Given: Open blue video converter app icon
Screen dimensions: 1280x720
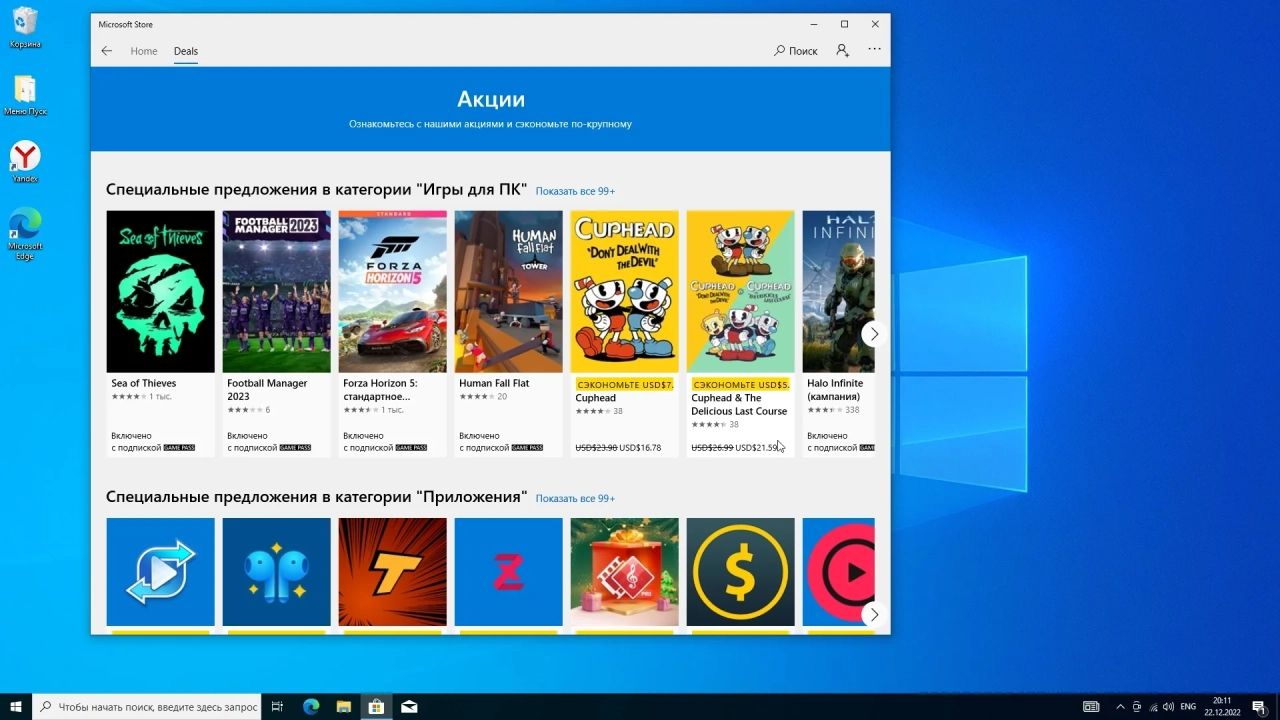Looking at the screenshot, I should (161, 572).
